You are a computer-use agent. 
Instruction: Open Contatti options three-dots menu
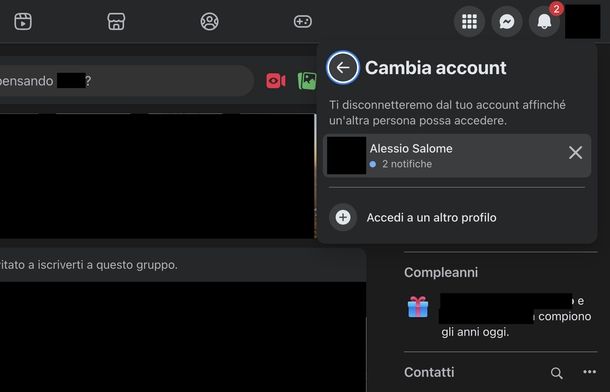point(589,372)
